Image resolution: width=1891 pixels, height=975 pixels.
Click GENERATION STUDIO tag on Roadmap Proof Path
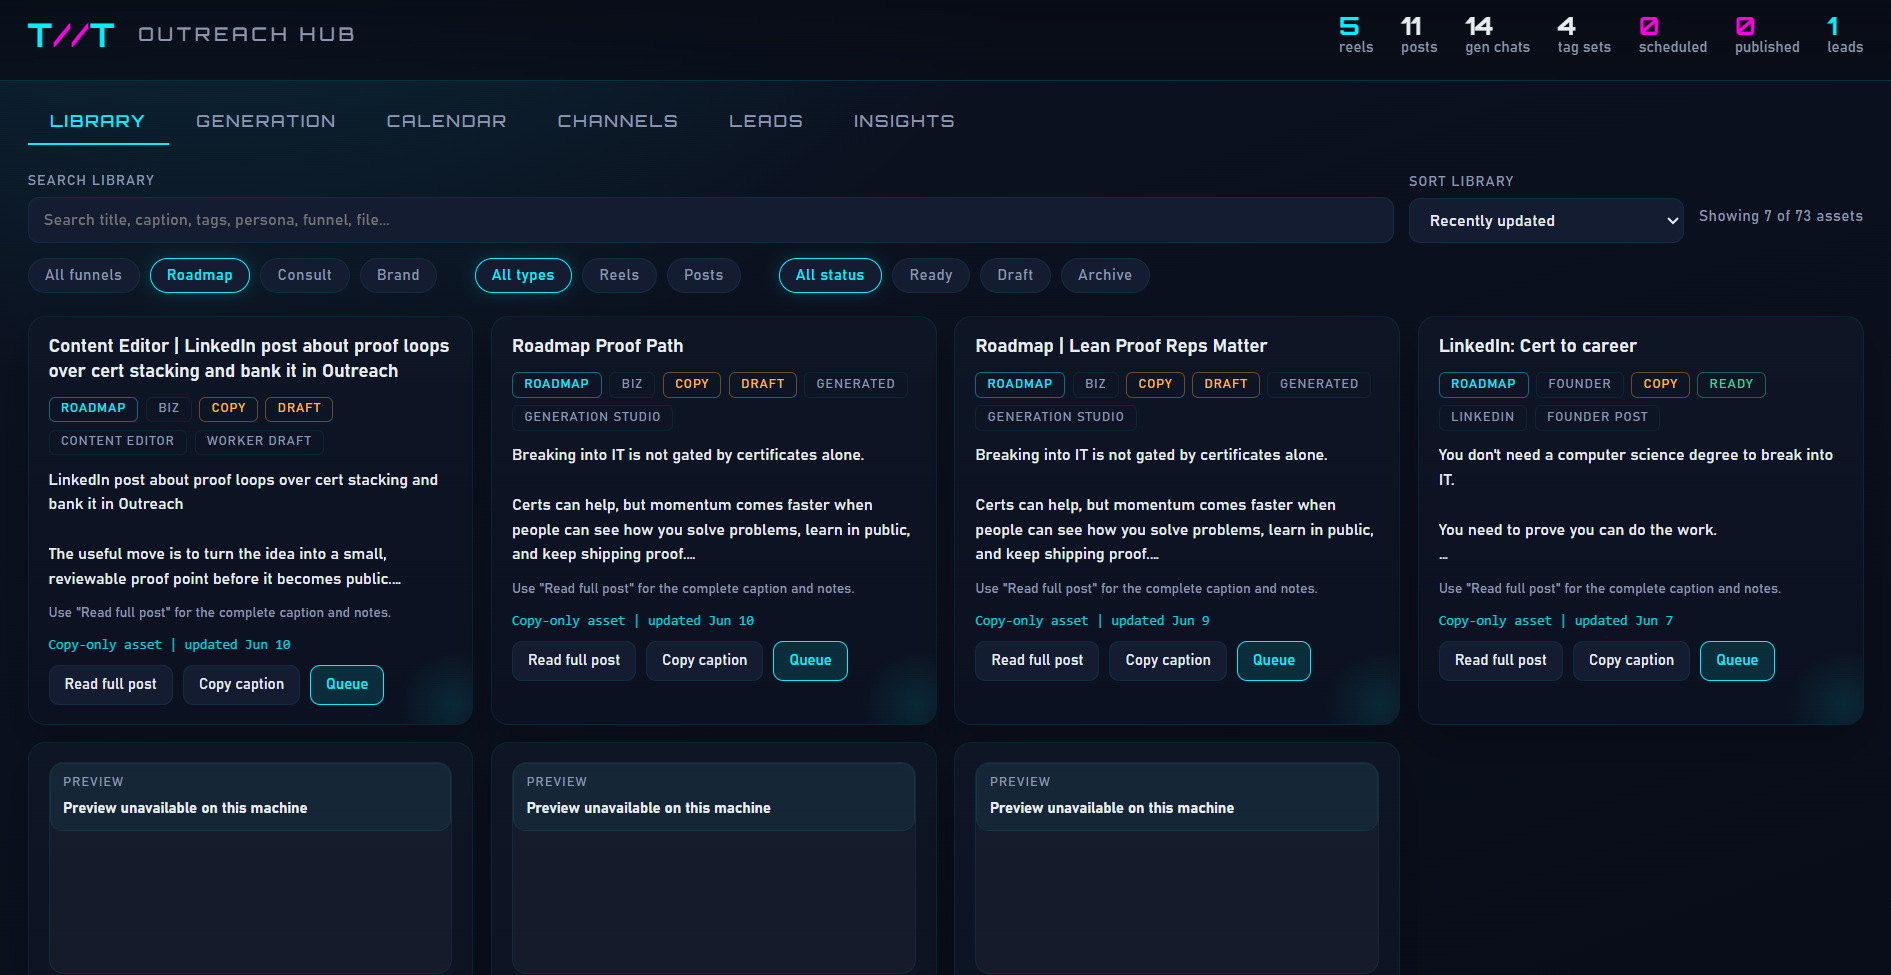coord(592,417)
